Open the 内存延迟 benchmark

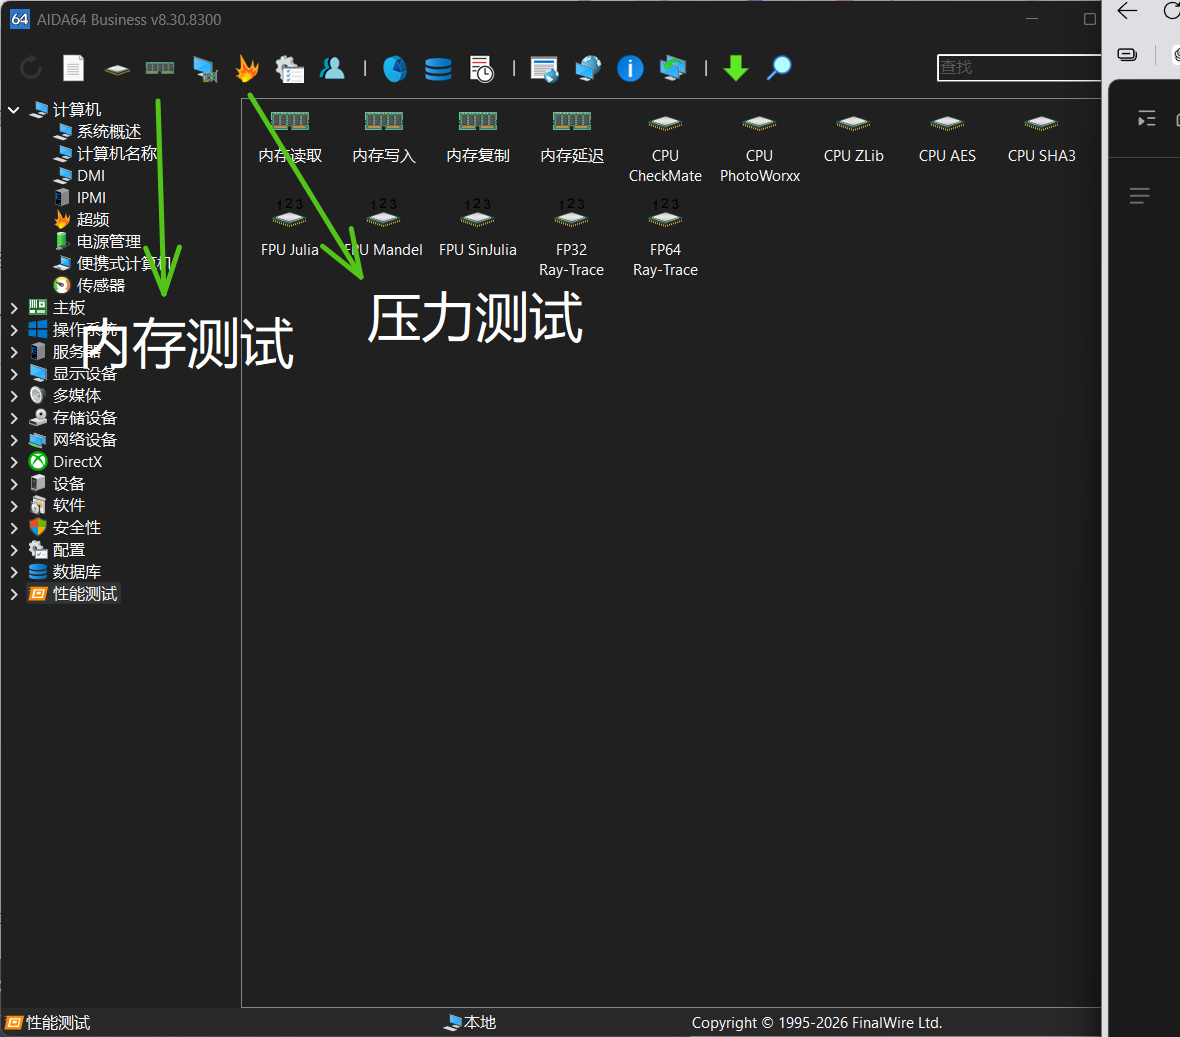tap(572, 138)
